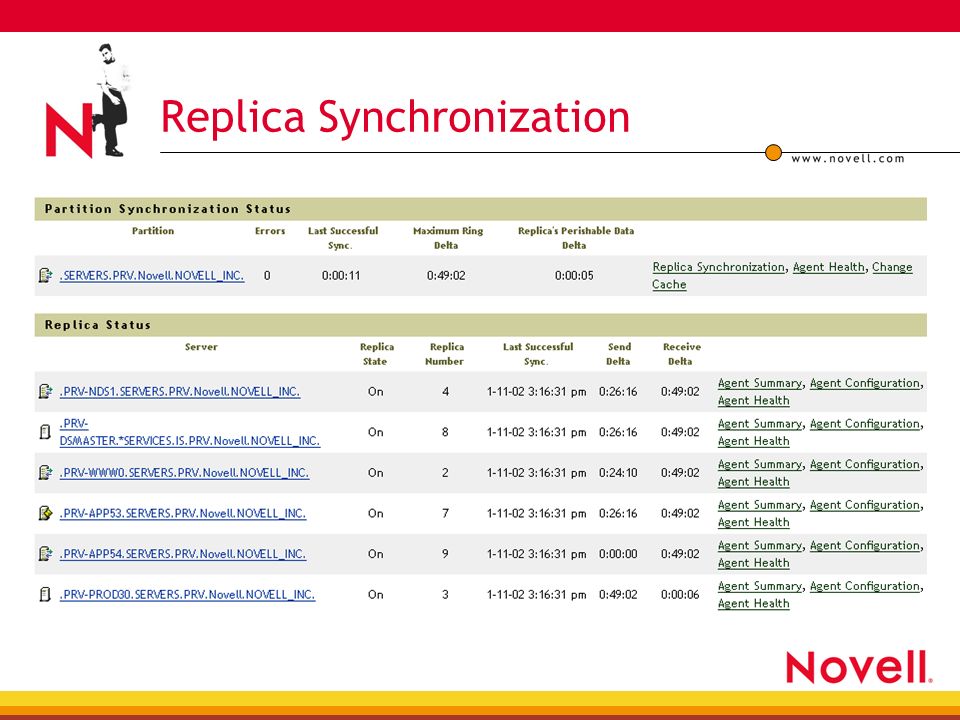Open the .PRV-DSMASTER.*SERVICES.IS.PRV server link
Image resolution: width=960 pixels, height=720 pixels.
[x=190, y=432]
